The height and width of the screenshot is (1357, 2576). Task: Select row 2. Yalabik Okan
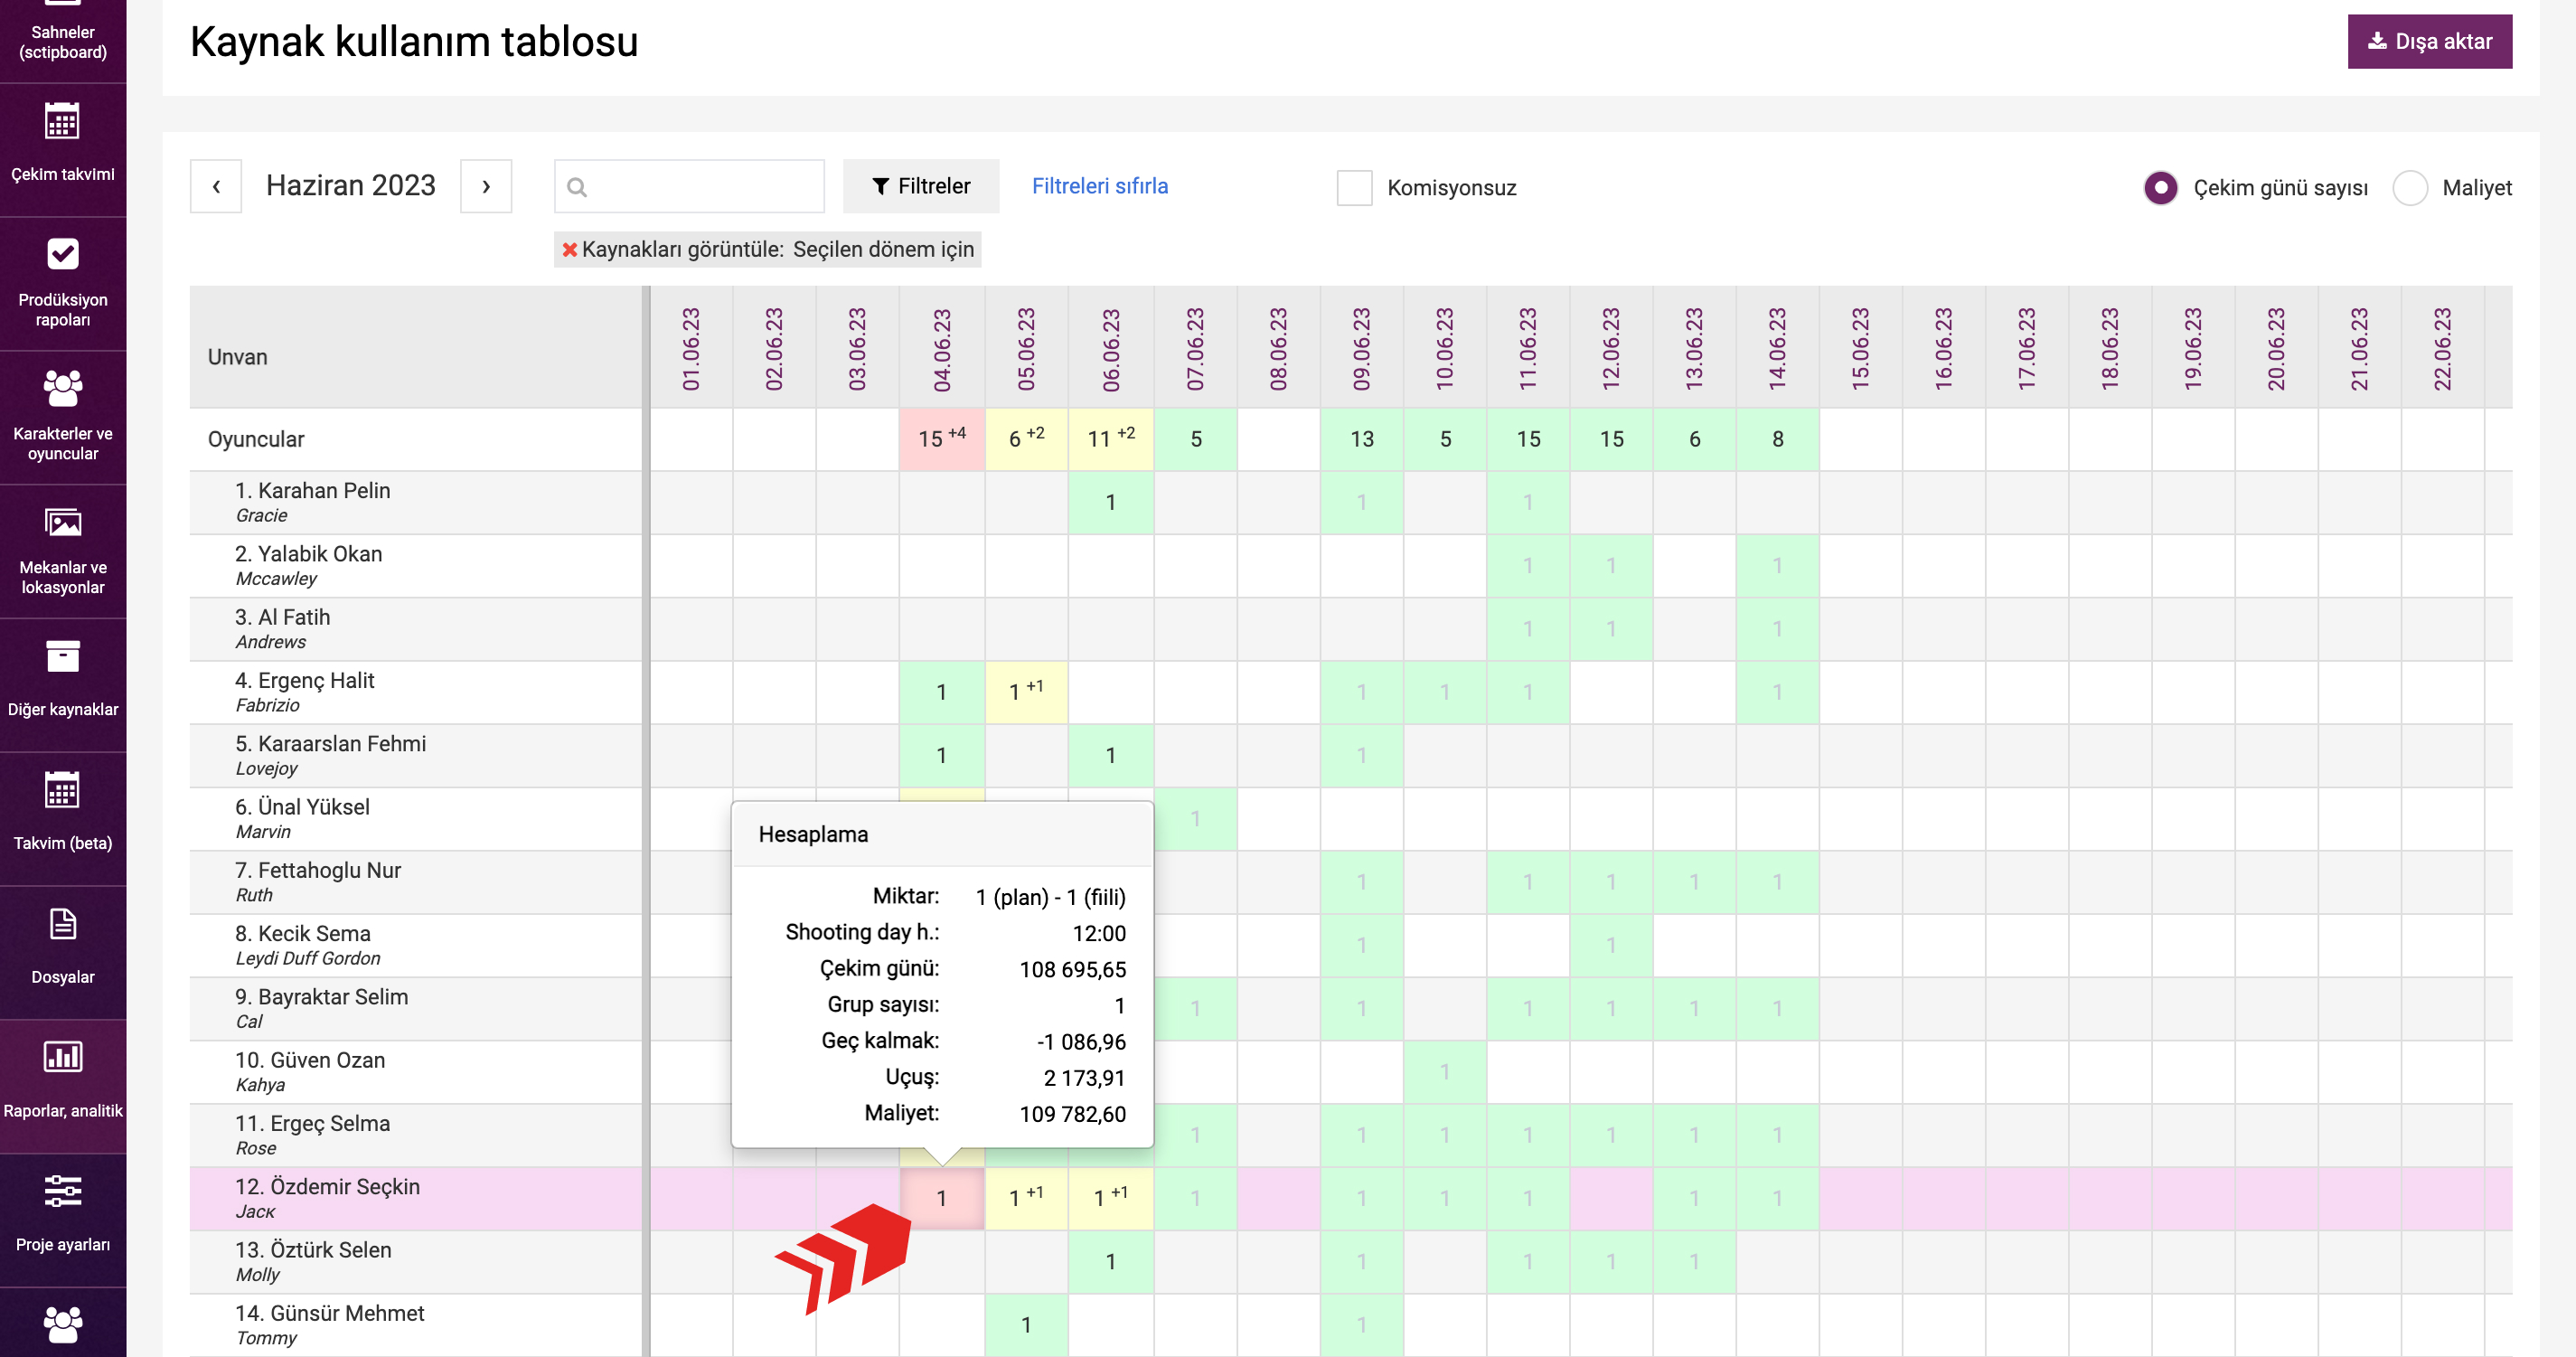[x=415, y=565]
